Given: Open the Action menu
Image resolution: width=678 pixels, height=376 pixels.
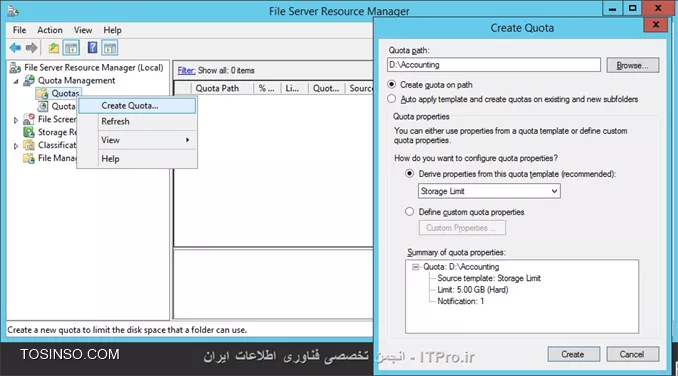Looking at the screenshot, I should 50,30.
